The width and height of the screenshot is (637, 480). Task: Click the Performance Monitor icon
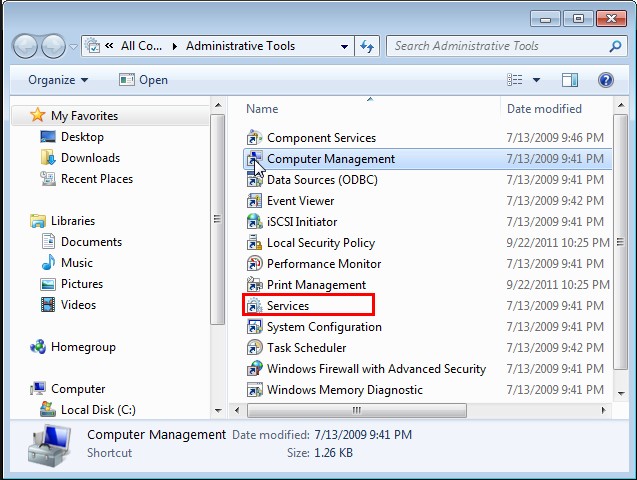click(x=255, y=264)
